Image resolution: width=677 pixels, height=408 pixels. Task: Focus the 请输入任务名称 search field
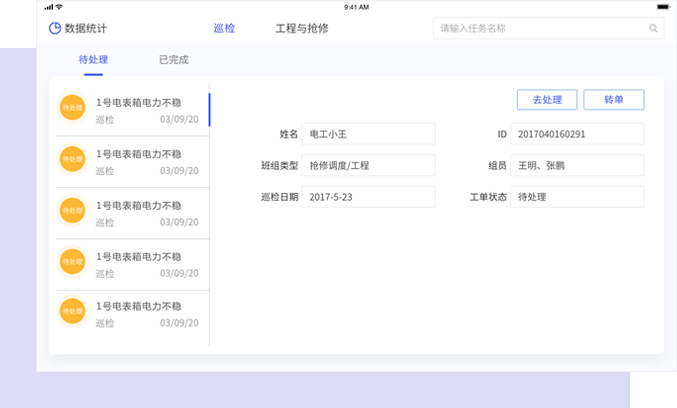click(540, 28)
